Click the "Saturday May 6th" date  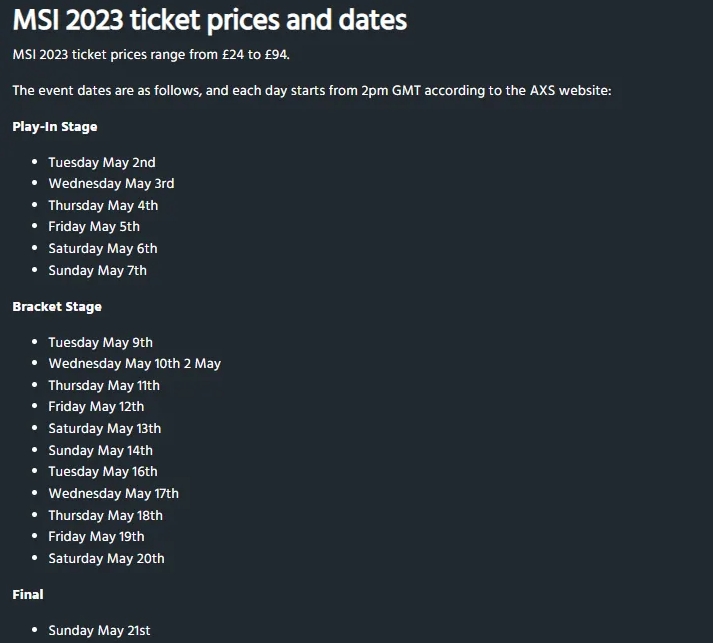click(x=103, y=248)
